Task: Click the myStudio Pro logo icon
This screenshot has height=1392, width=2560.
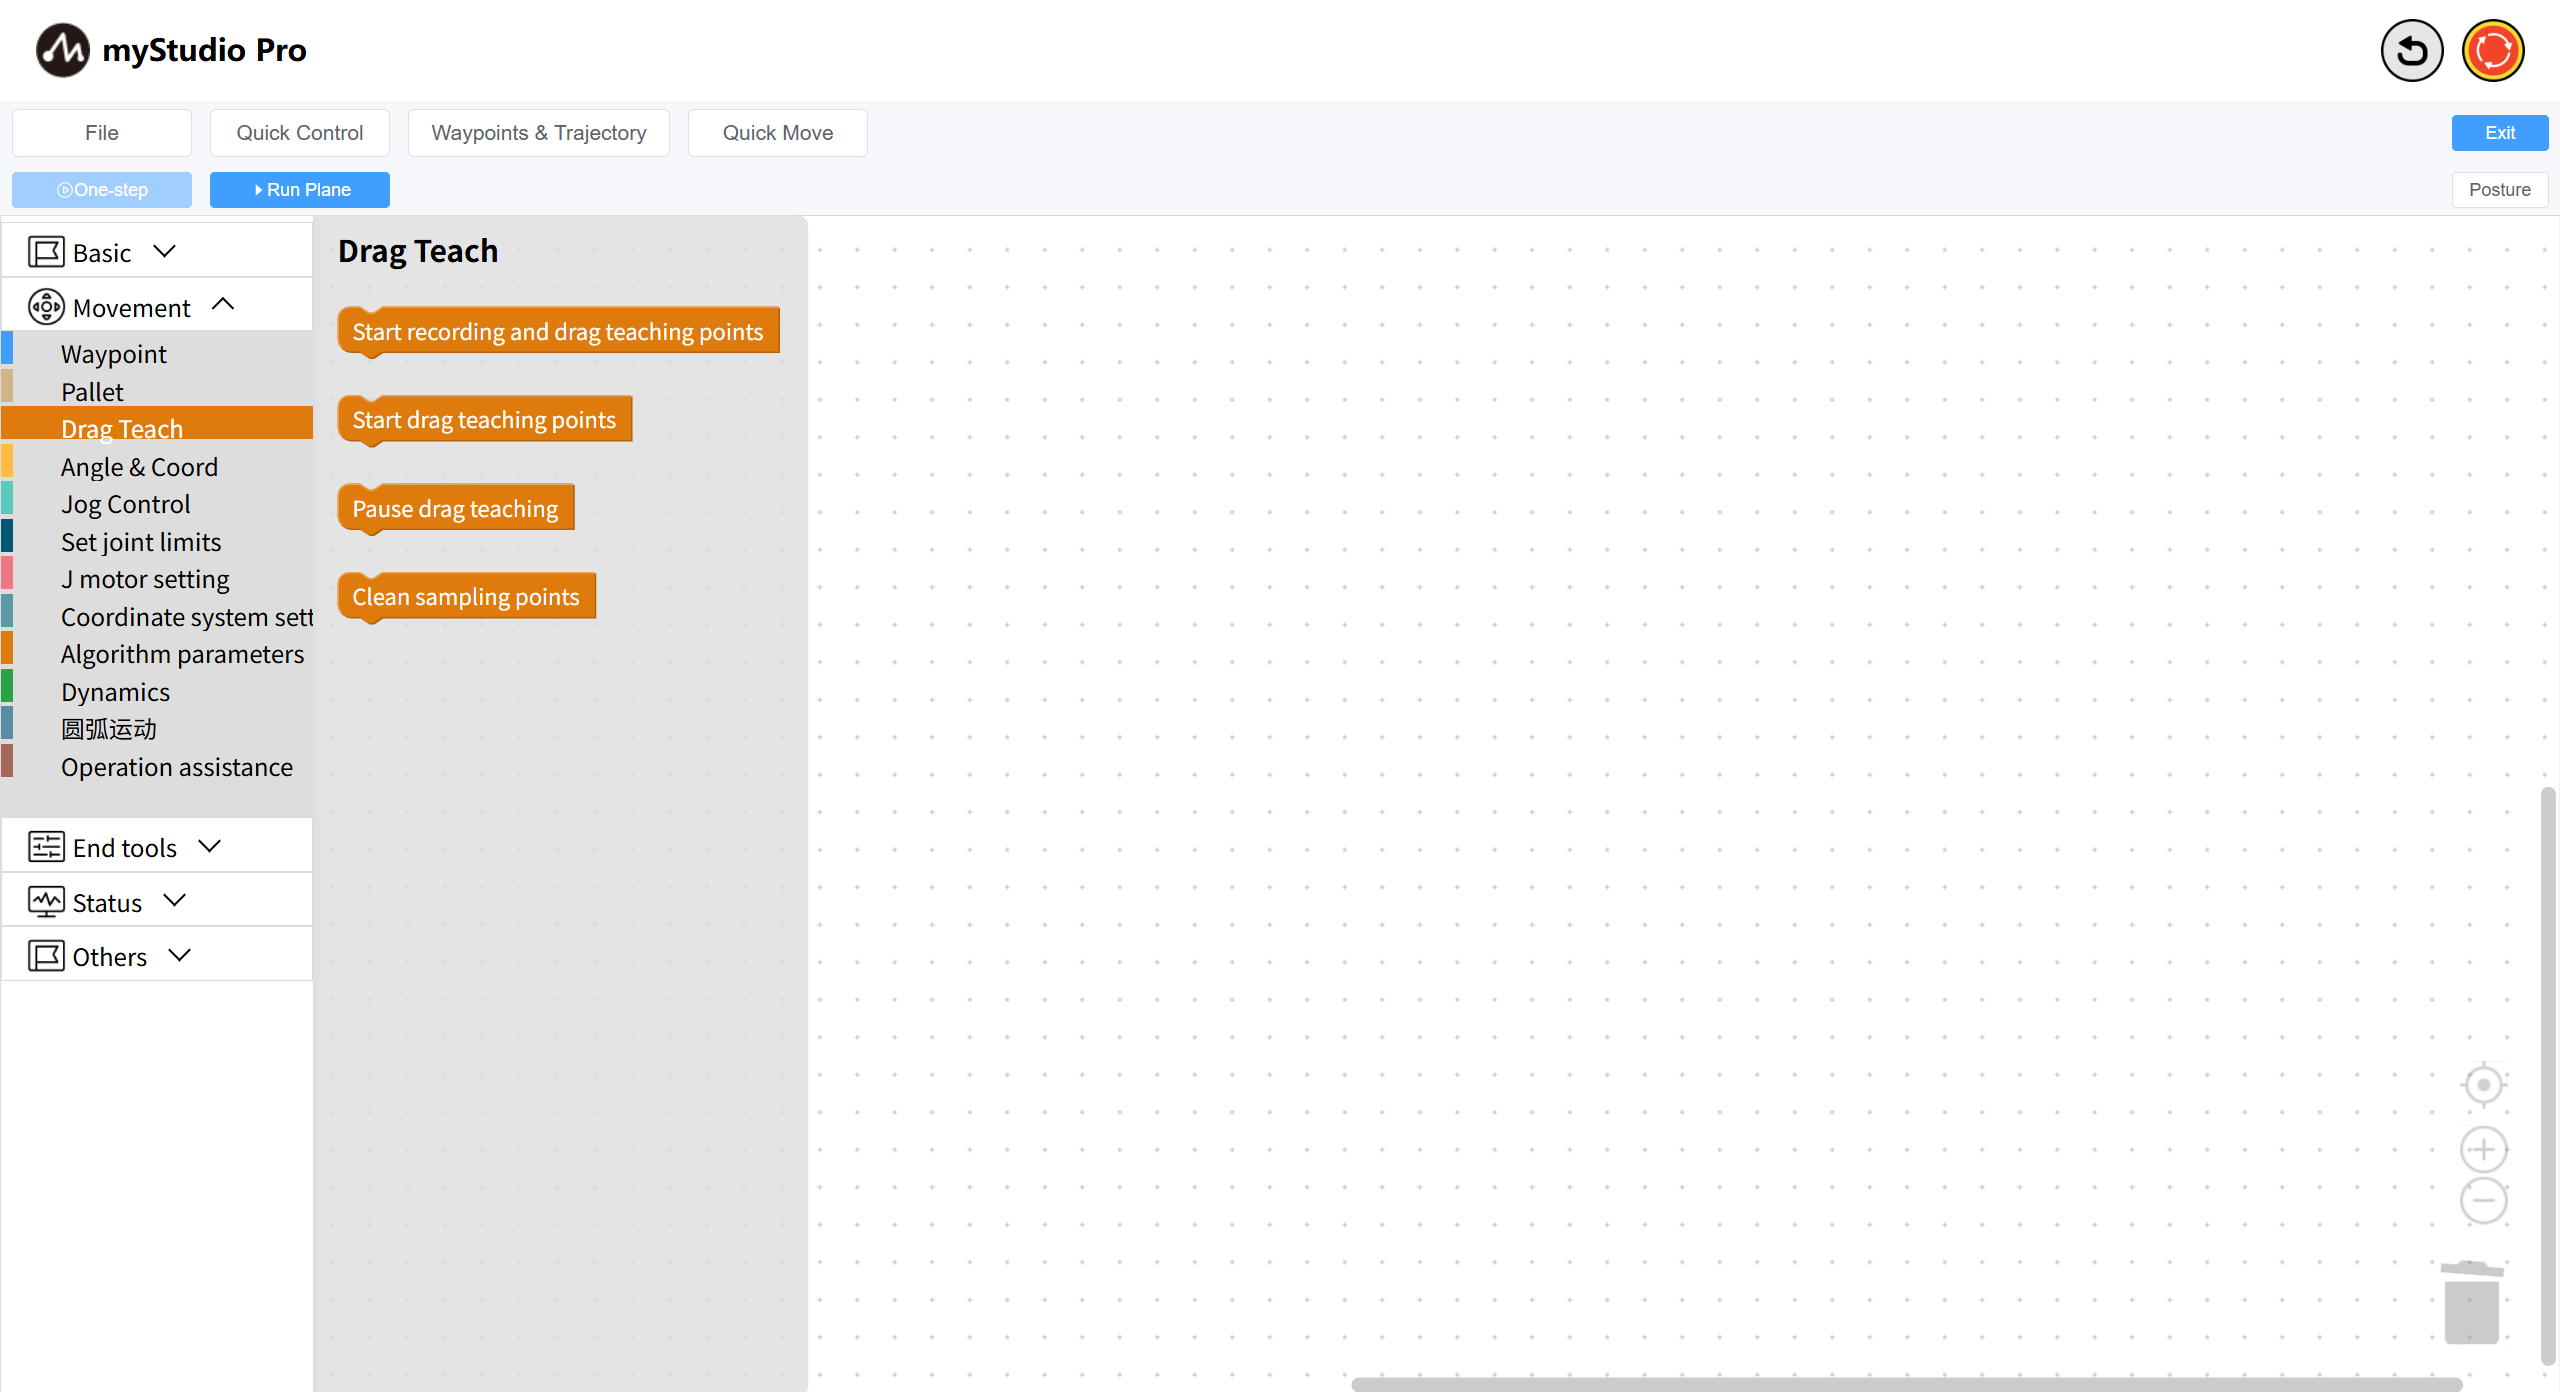Action: pos(62,50)
